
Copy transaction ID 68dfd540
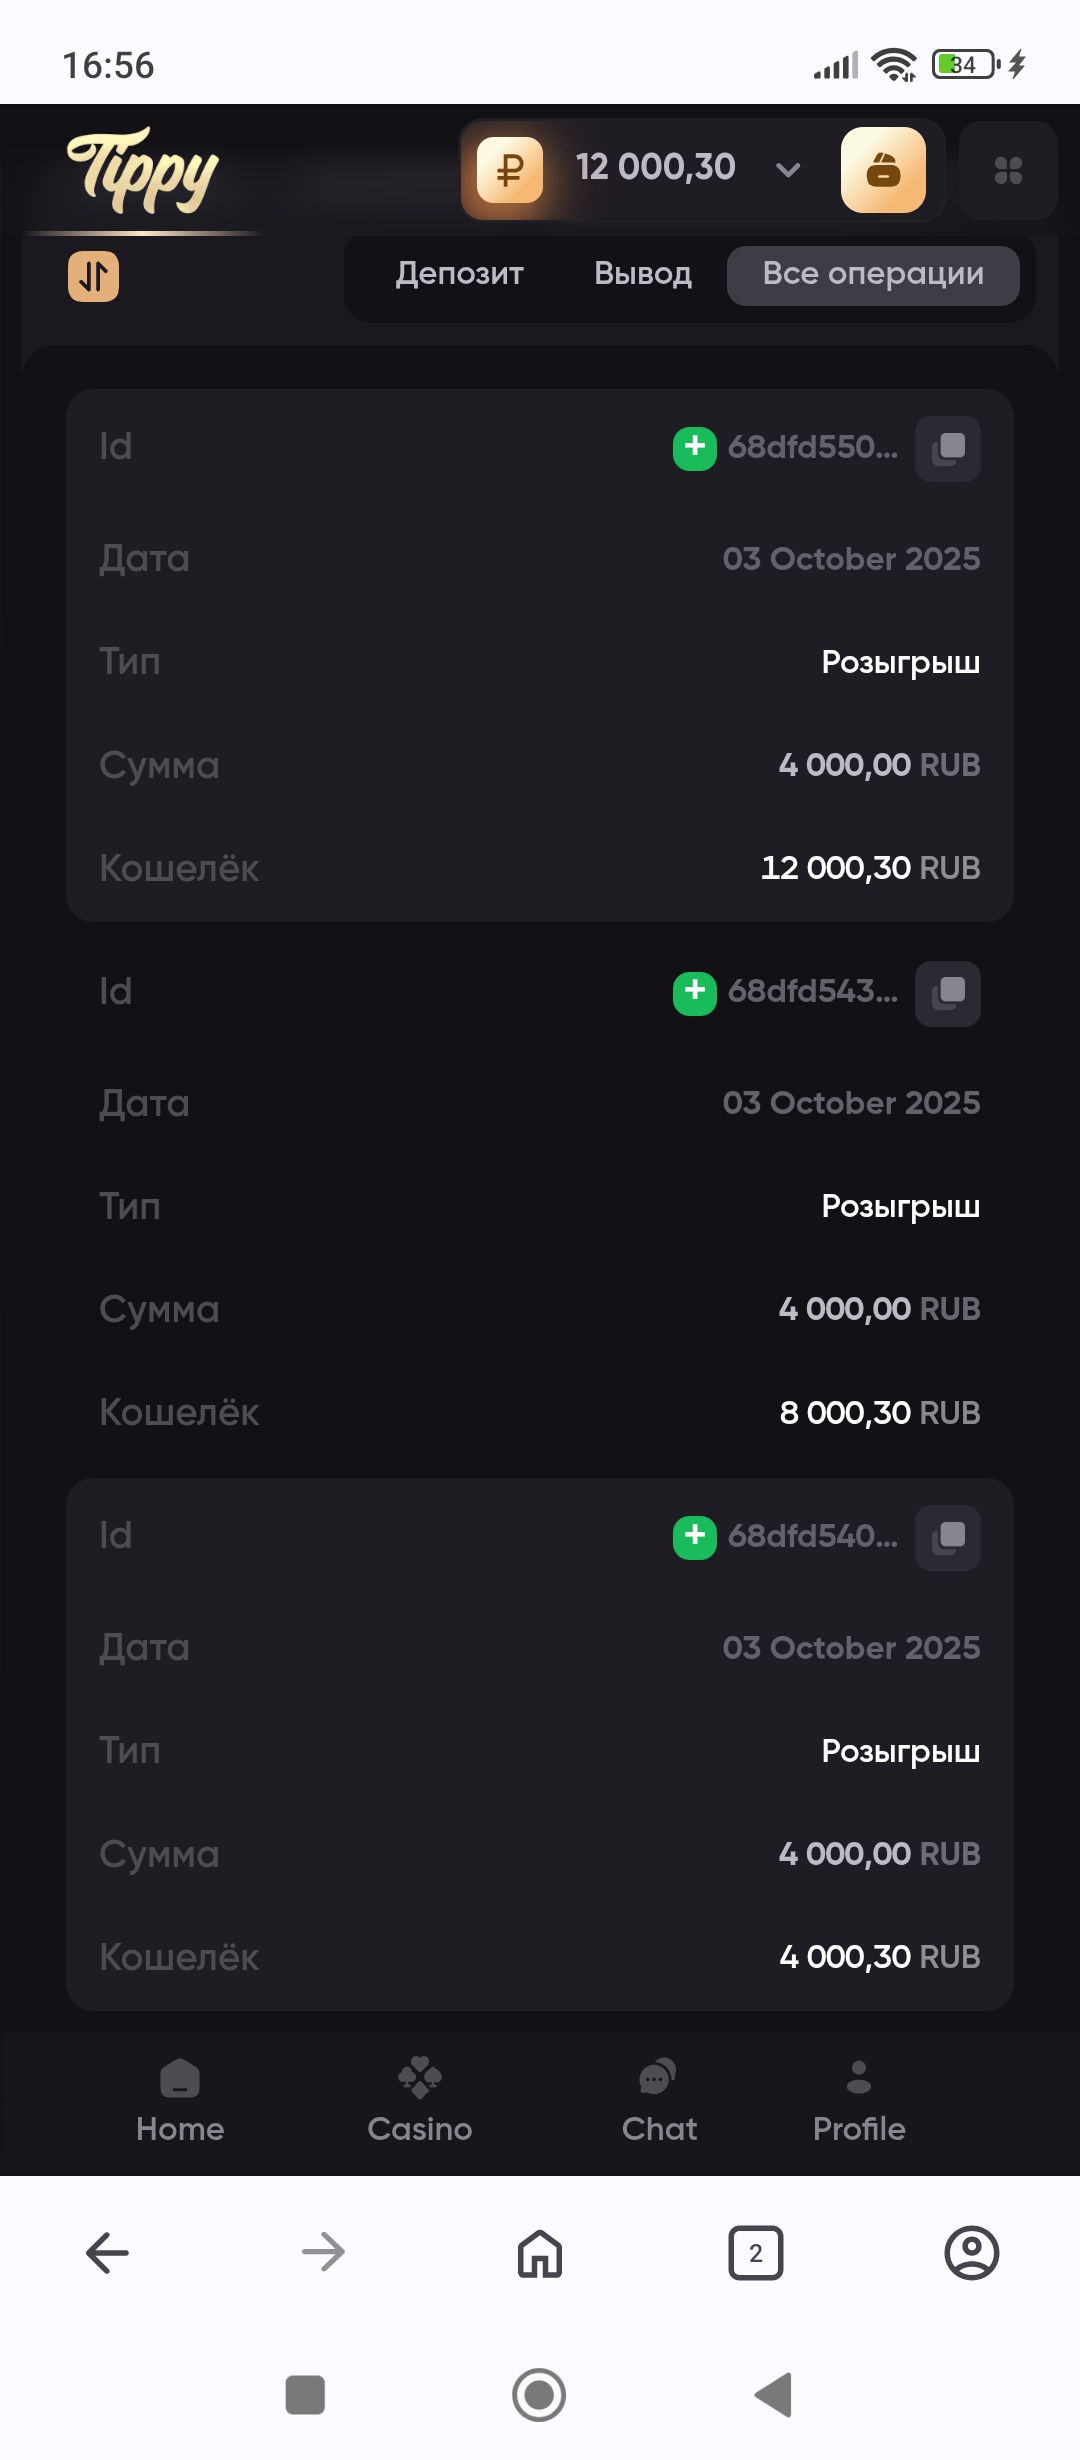click(947, 1537)
